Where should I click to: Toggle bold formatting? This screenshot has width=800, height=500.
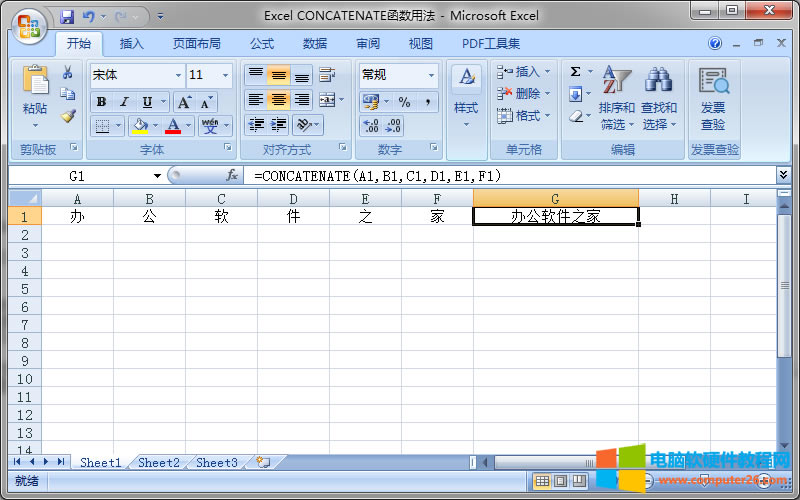(102, 102)
